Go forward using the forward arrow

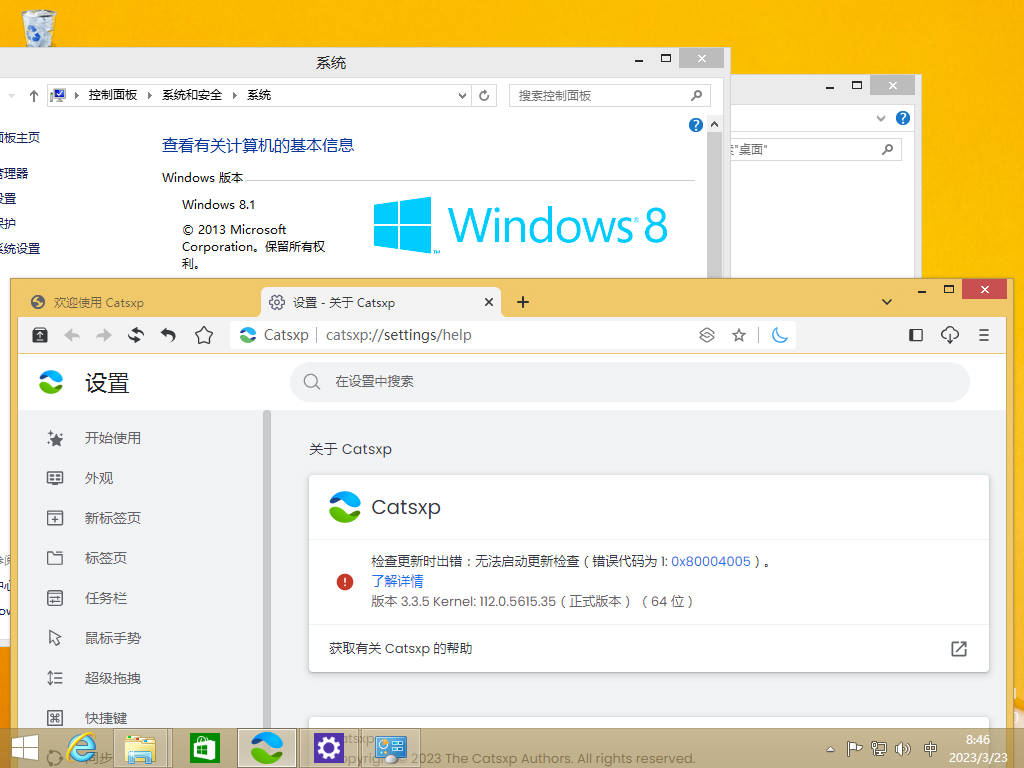(104, 335)
